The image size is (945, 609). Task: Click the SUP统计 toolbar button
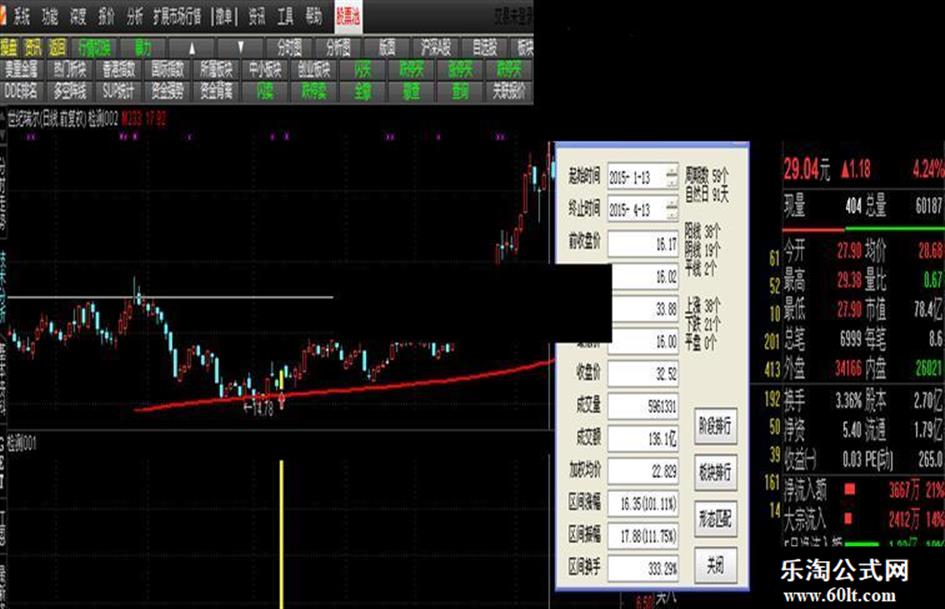[x=119, y=91]
